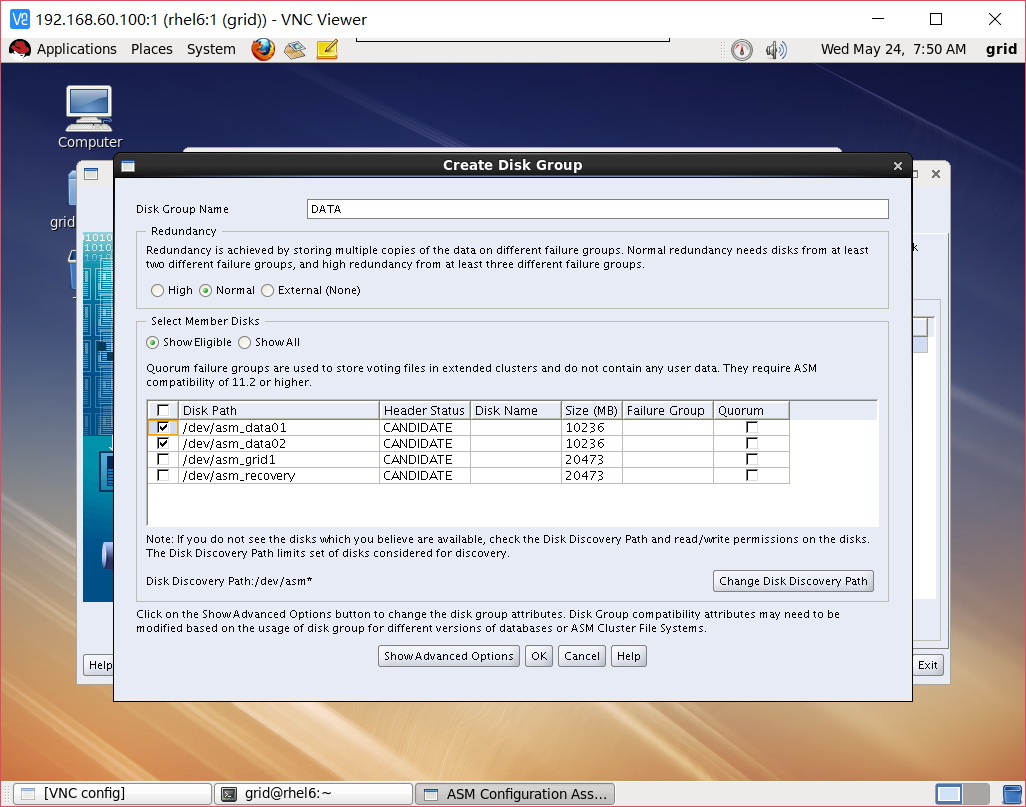
Task: Click Change Disk Discovery Path
Action: tap(793, 581)
